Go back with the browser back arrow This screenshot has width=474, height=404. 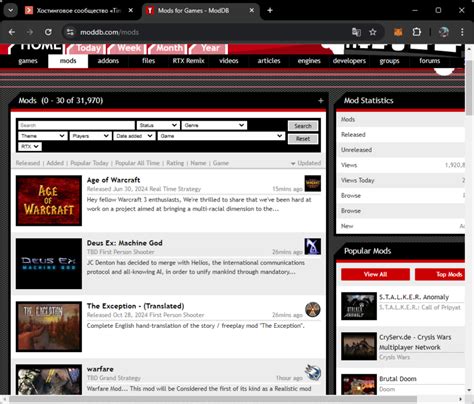(12, 32)
